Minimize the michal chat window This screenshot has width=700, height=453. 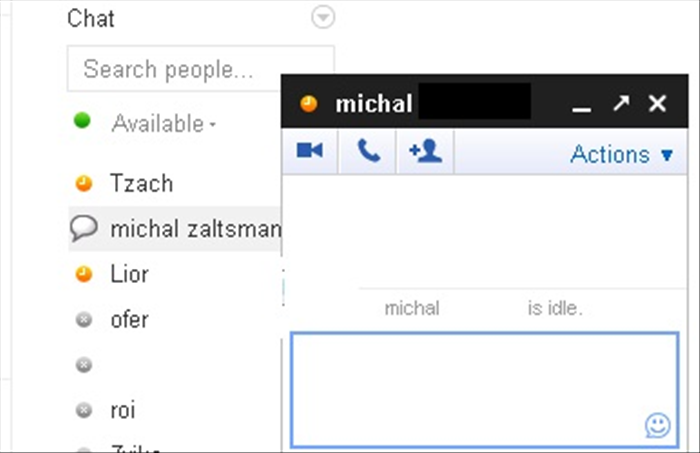point(581,108)
